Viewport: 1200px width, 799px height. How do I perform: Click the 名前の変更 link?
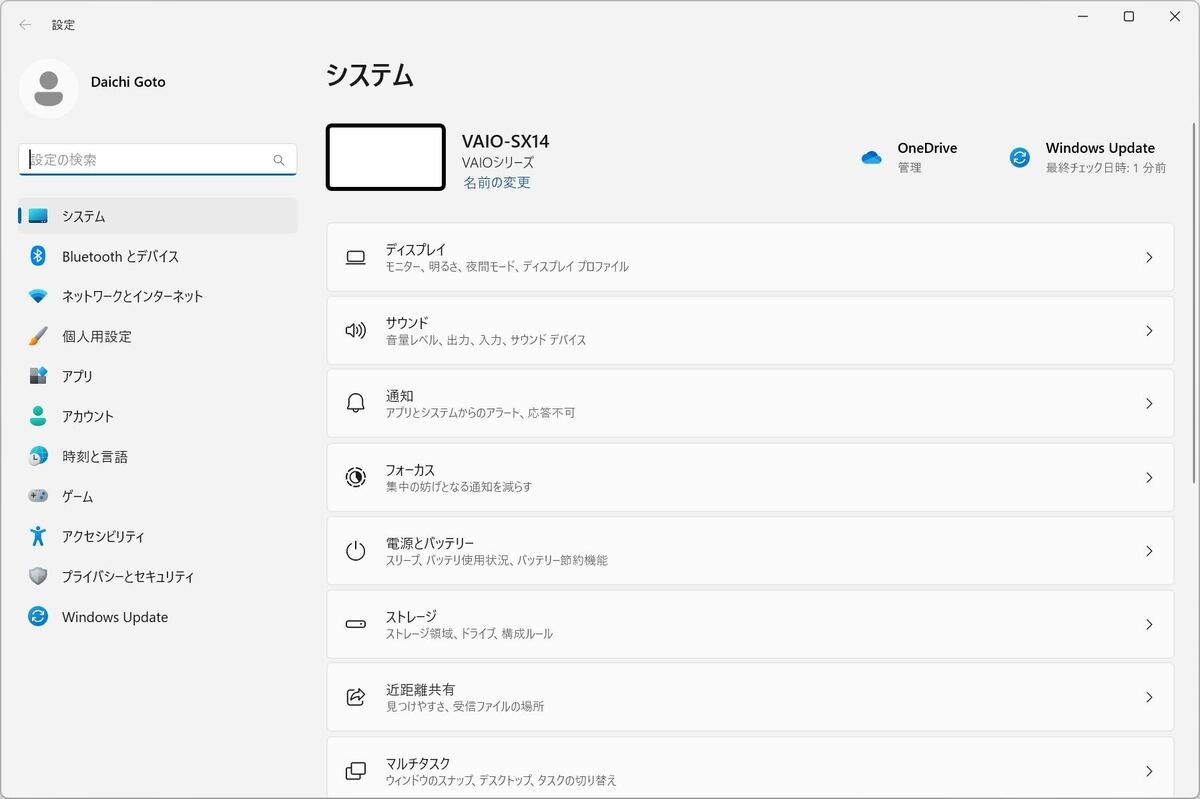click(x=497, y=183)
